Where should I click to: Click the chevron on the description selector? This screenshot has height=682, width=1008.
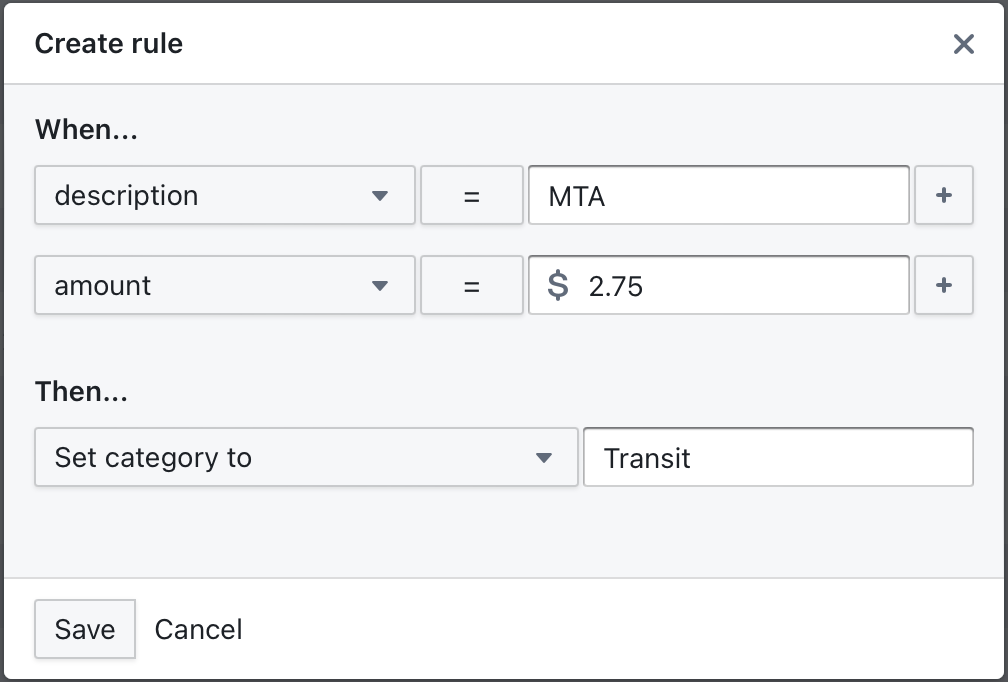coord(381,195)
